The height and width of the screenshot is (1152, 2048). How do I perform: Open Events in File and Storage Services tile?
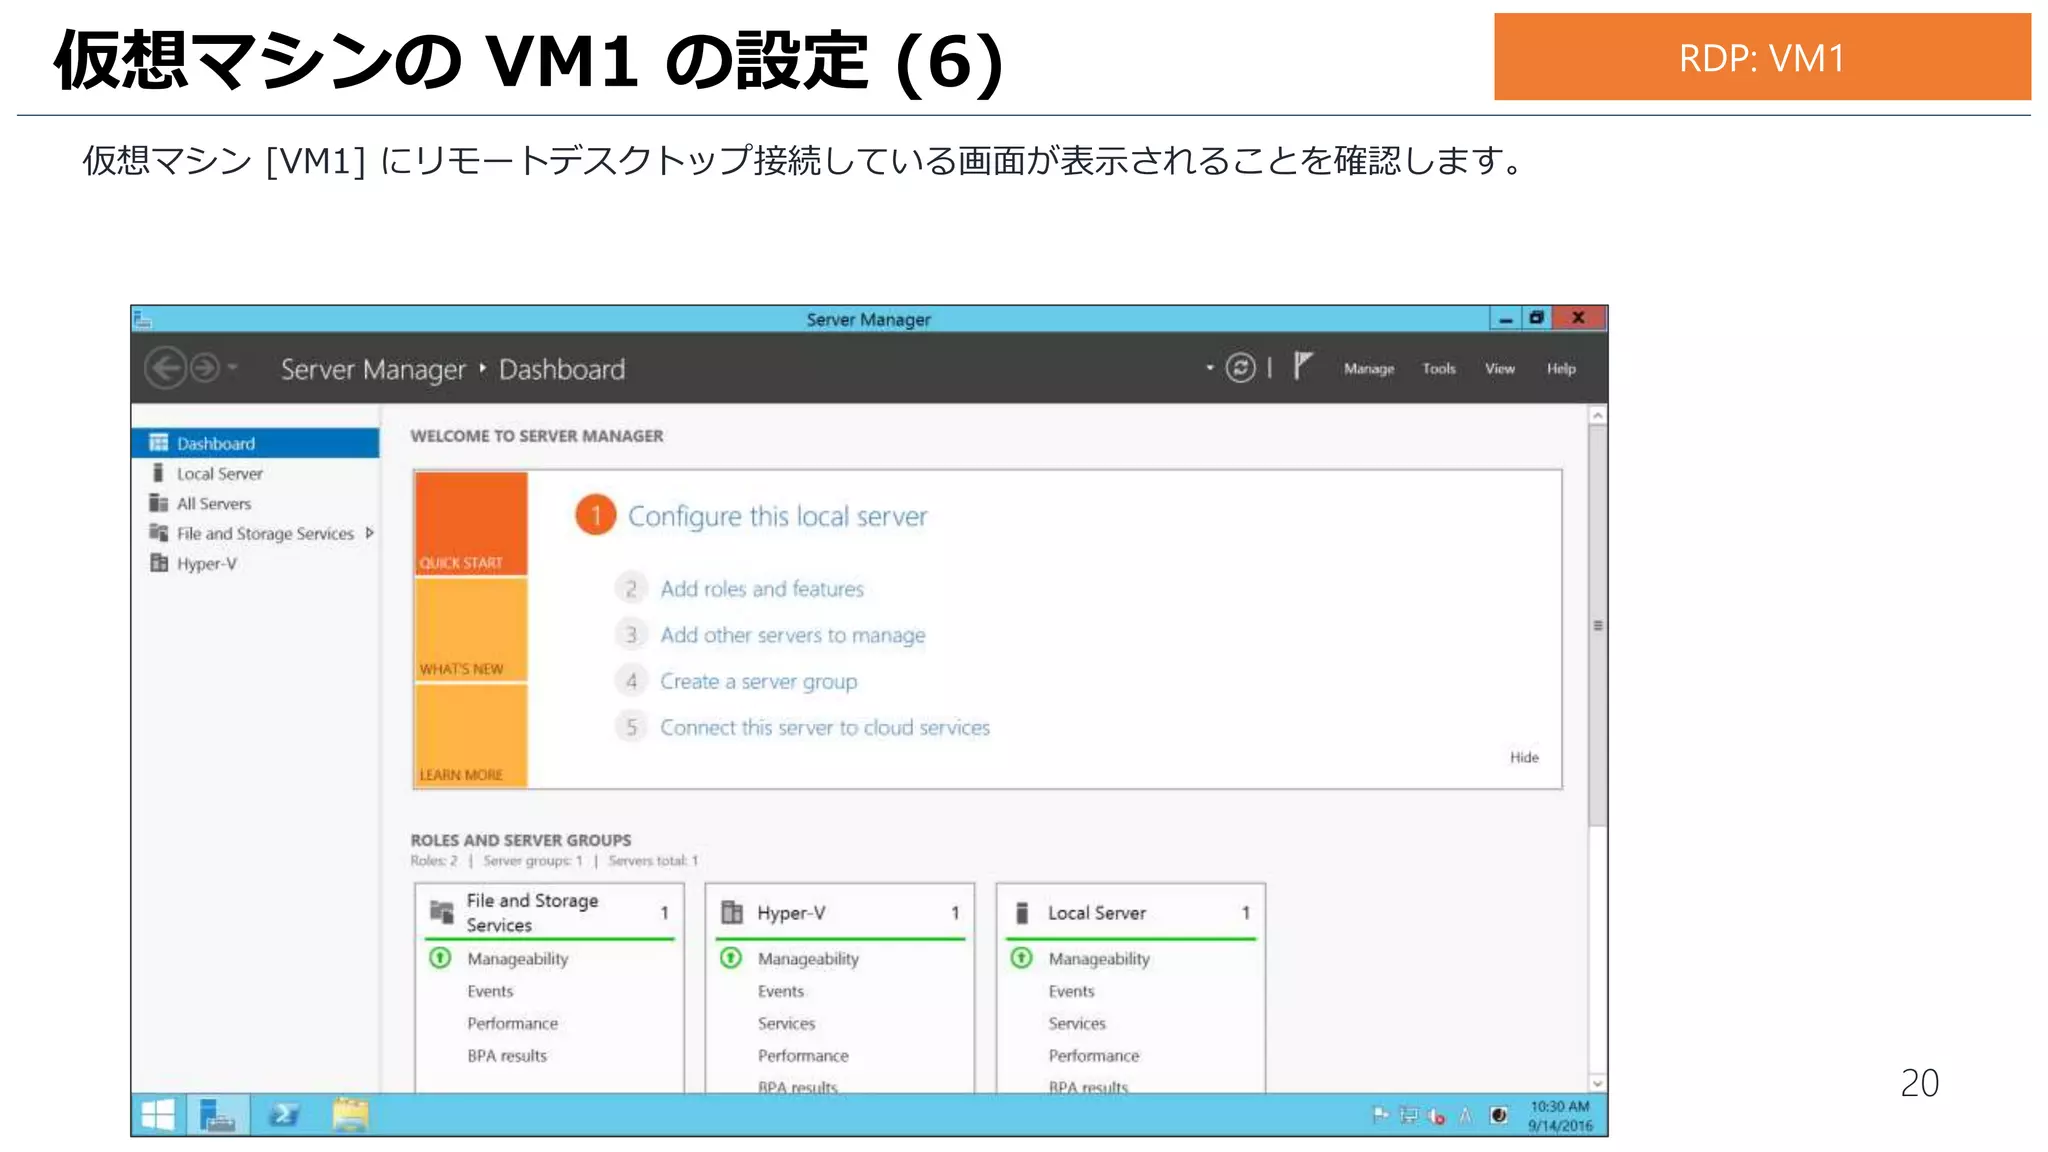tap(490, 991)
